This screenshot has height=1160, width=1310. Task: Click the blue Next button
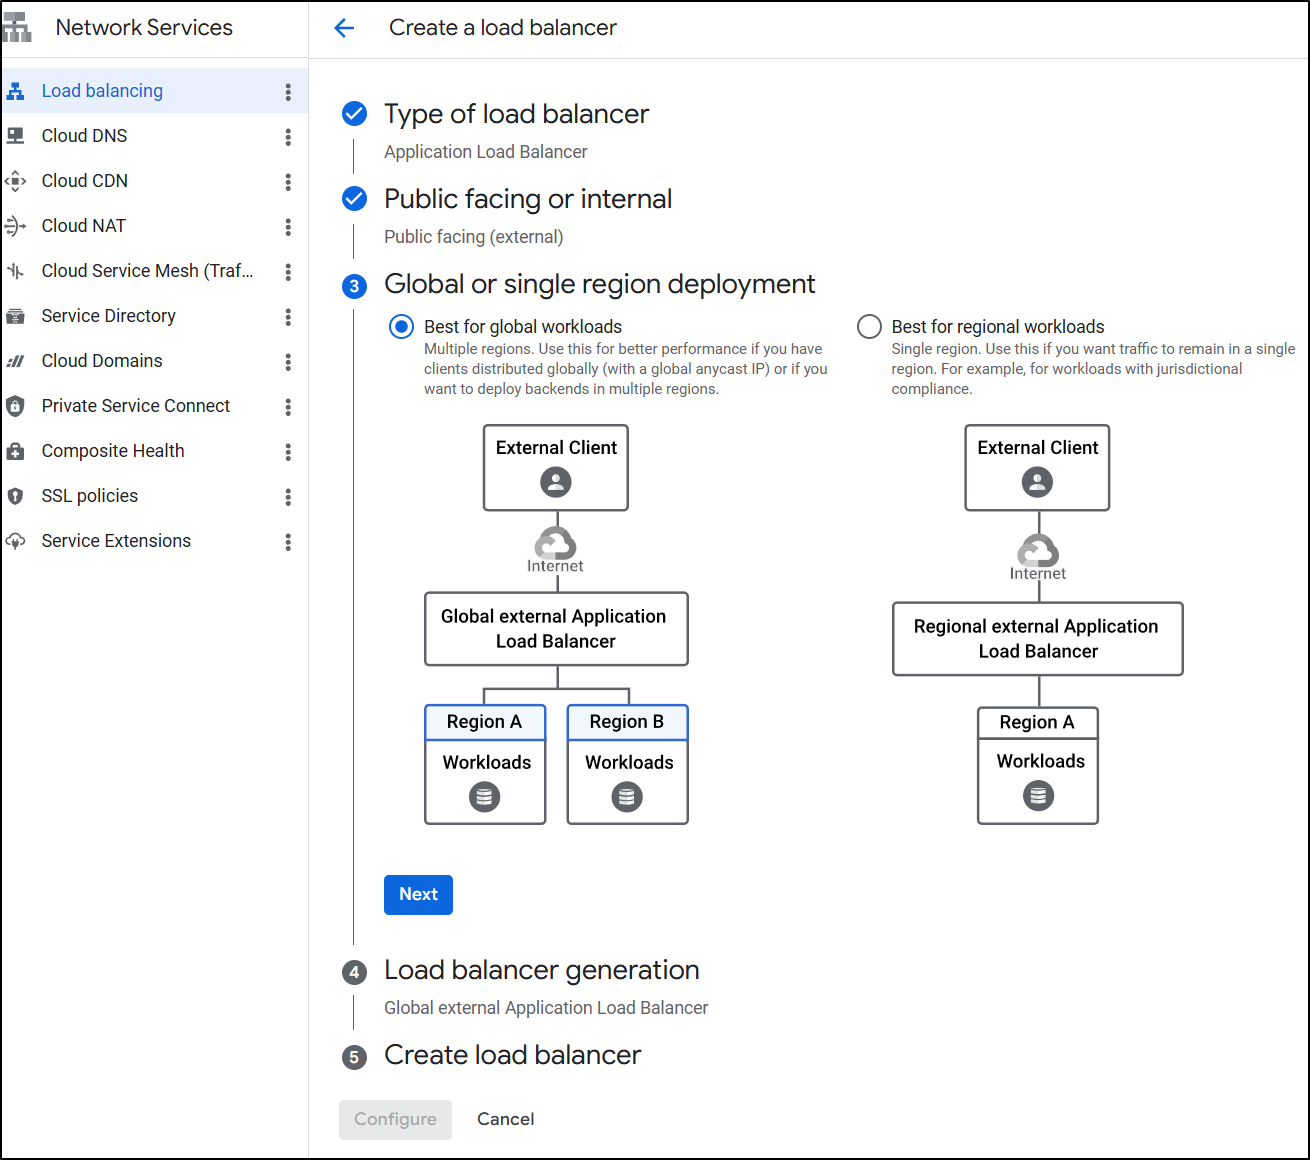[418, 895]
